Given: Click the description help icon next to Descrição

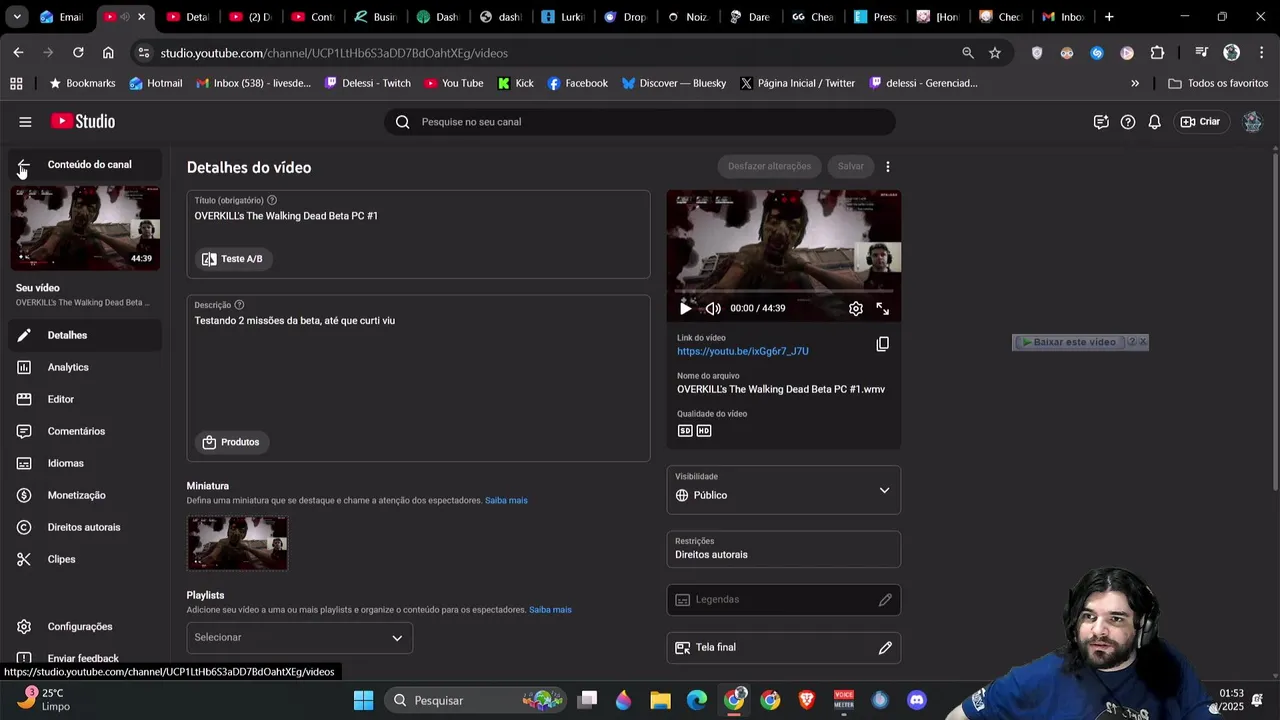Looking at the screenshot, I should coord(239,305).
